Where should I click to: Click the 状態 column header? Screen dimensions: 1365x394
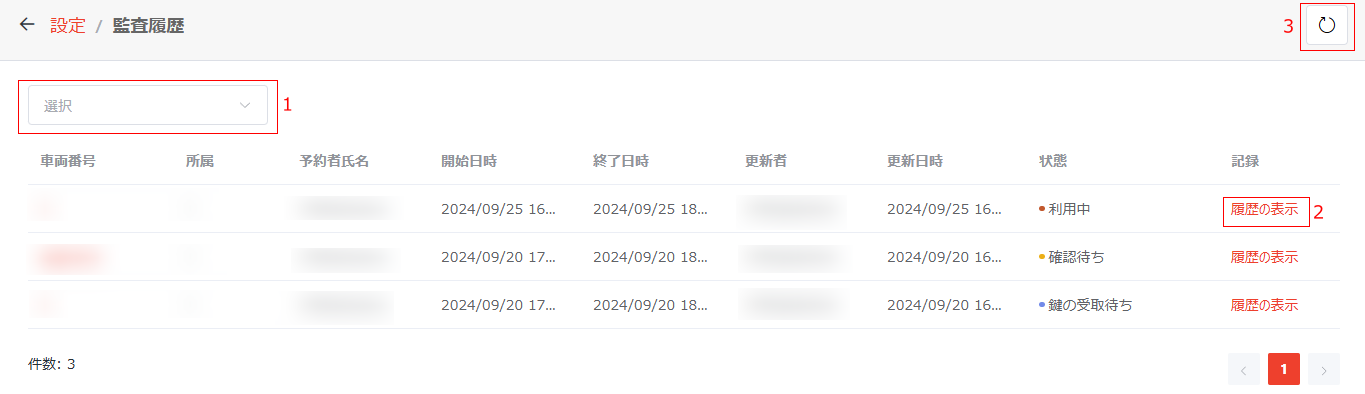[1053, 161]
